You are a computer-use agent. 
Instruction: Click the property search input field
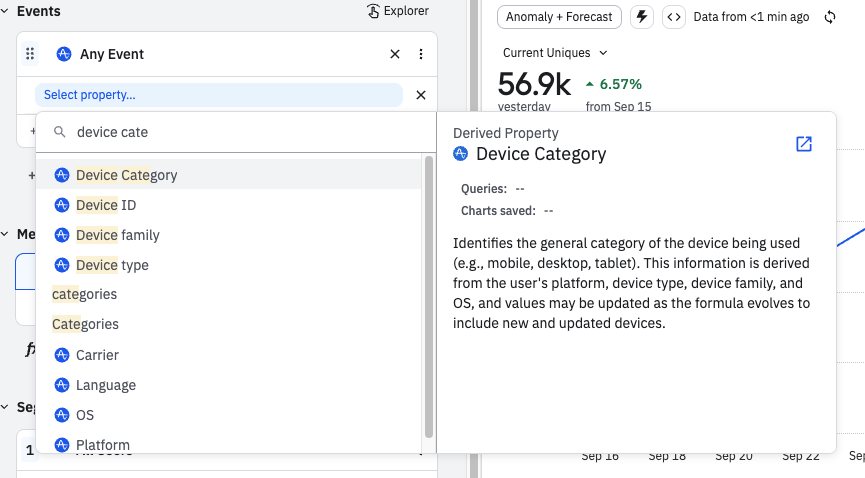tap(240, 132)
